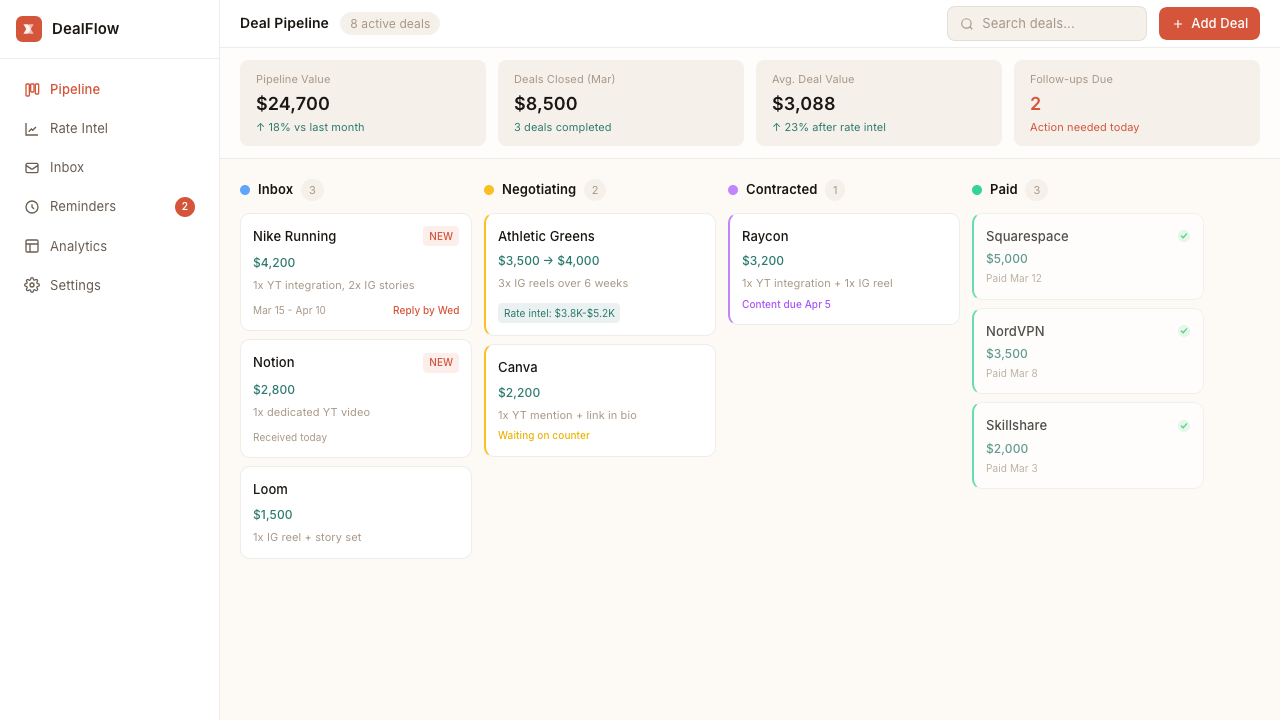This screenshot has height=720, width=1280.
Task: Click the Athletic Greens card title
Action: pos(546,236)
